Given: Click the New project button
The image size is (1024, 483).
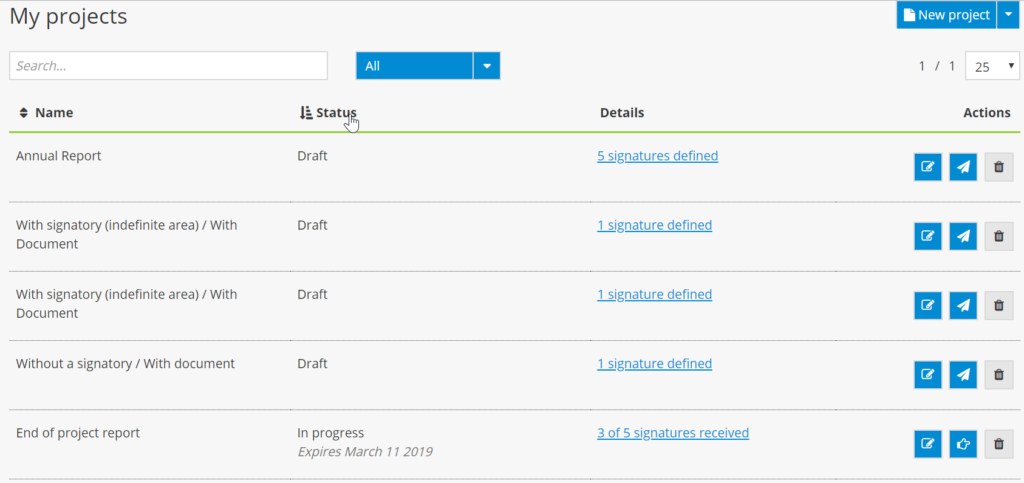Looking at the screenshot, I should [x=945, y=15].
